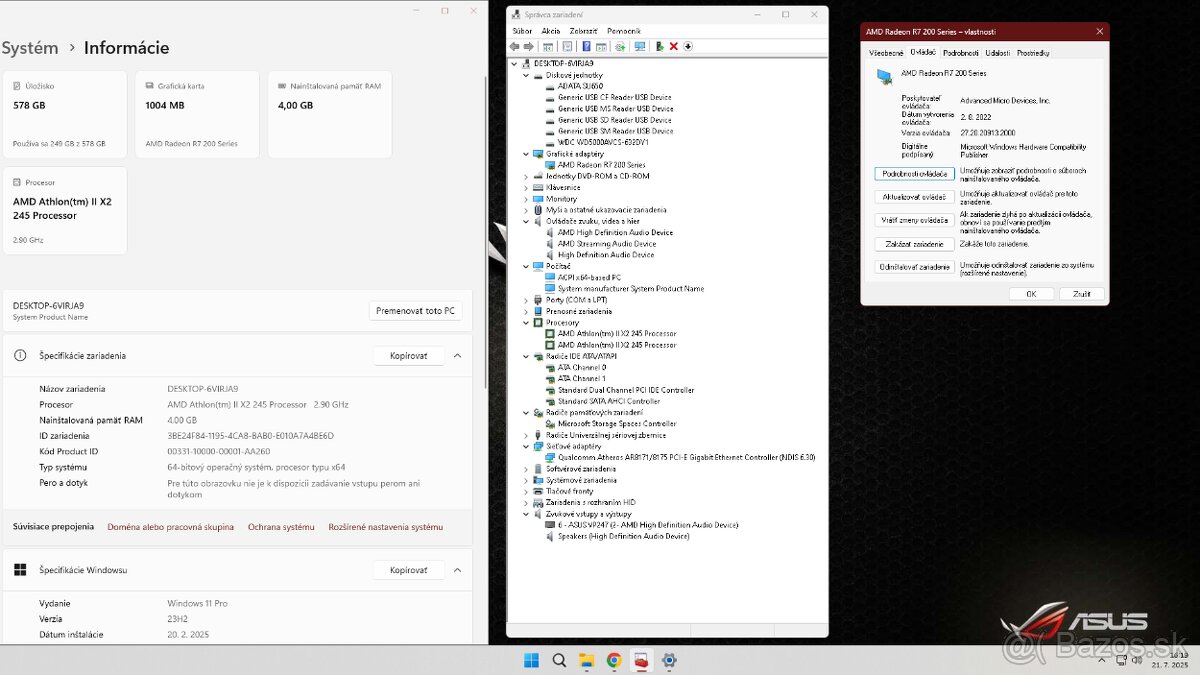Select the Uninstall device red X icon

(x=673, y=46)
